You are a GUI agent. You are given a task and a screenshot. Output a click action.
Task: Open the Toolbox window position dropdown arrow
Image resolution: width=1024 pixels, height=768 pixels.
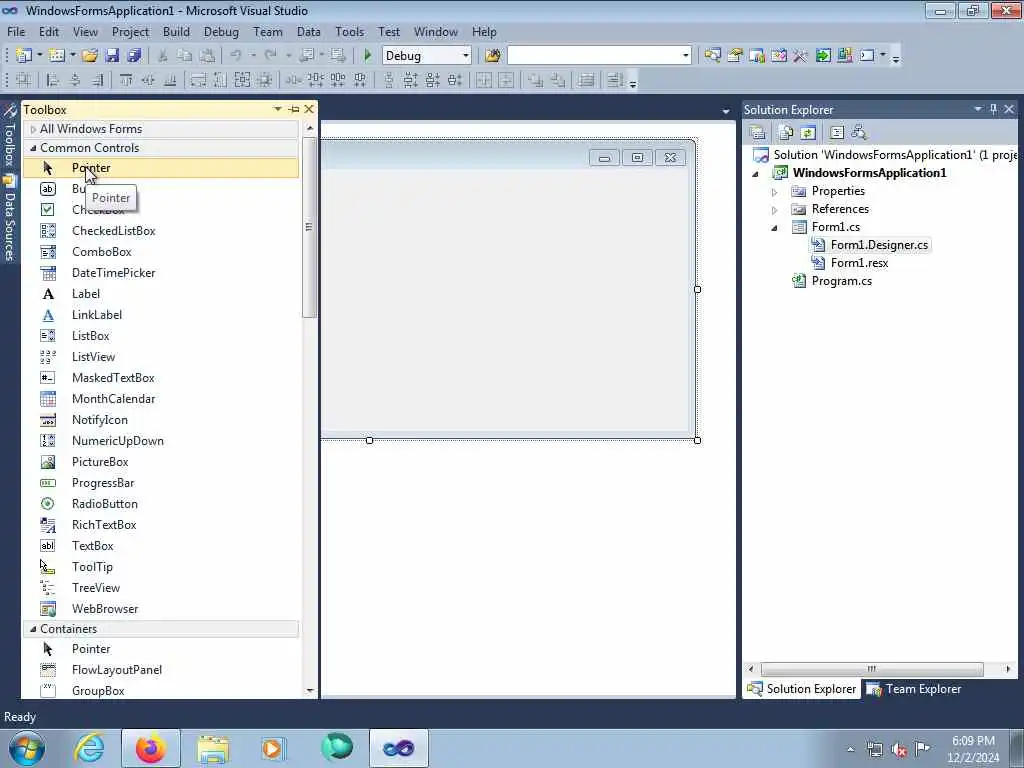pos(278,109)
